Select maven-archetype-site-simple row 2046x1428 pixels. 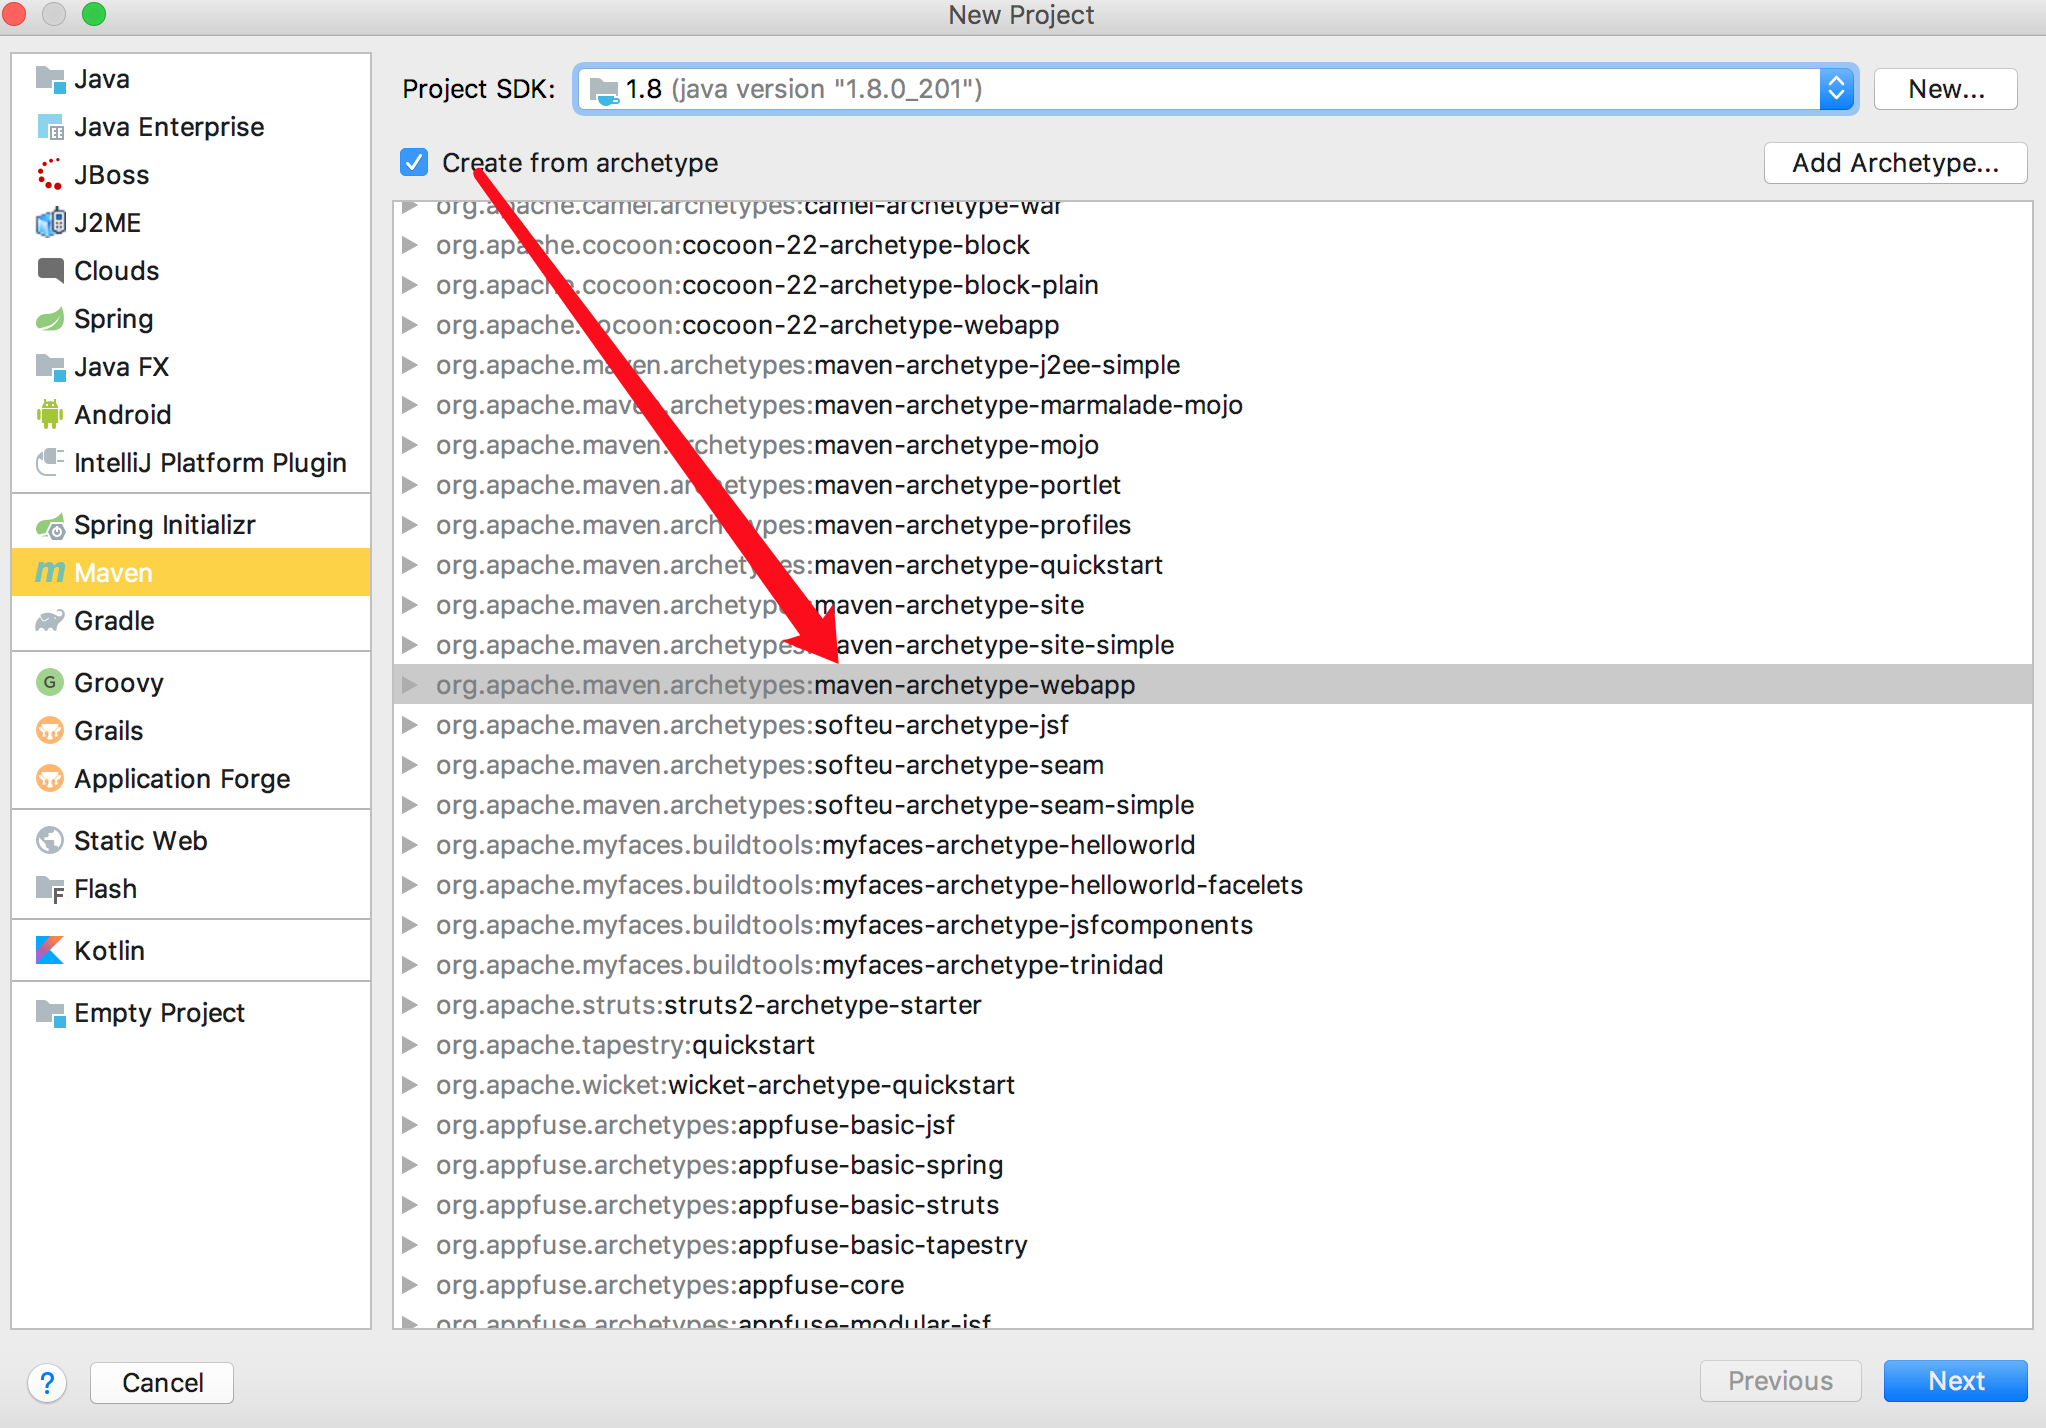click(x=1213, y=644)
